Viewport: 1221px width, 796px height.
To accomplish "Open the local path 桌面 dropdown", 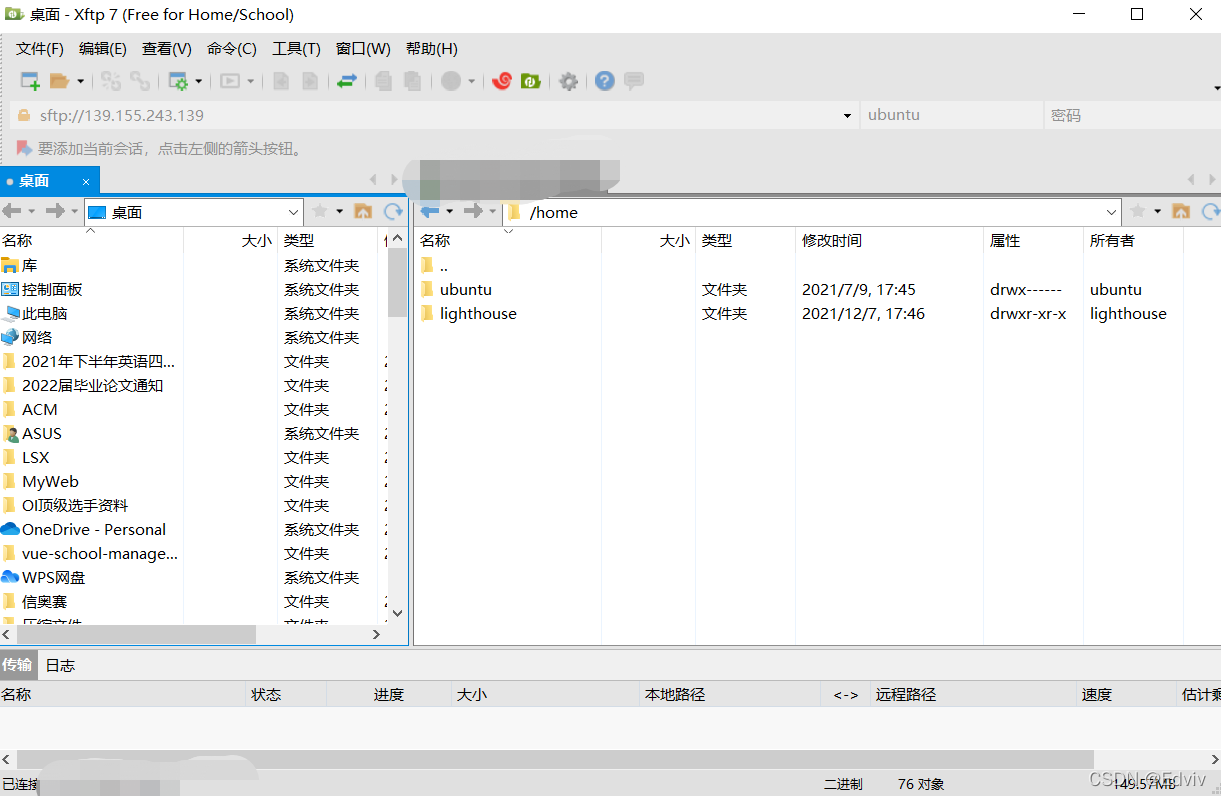I will point(293,212).
